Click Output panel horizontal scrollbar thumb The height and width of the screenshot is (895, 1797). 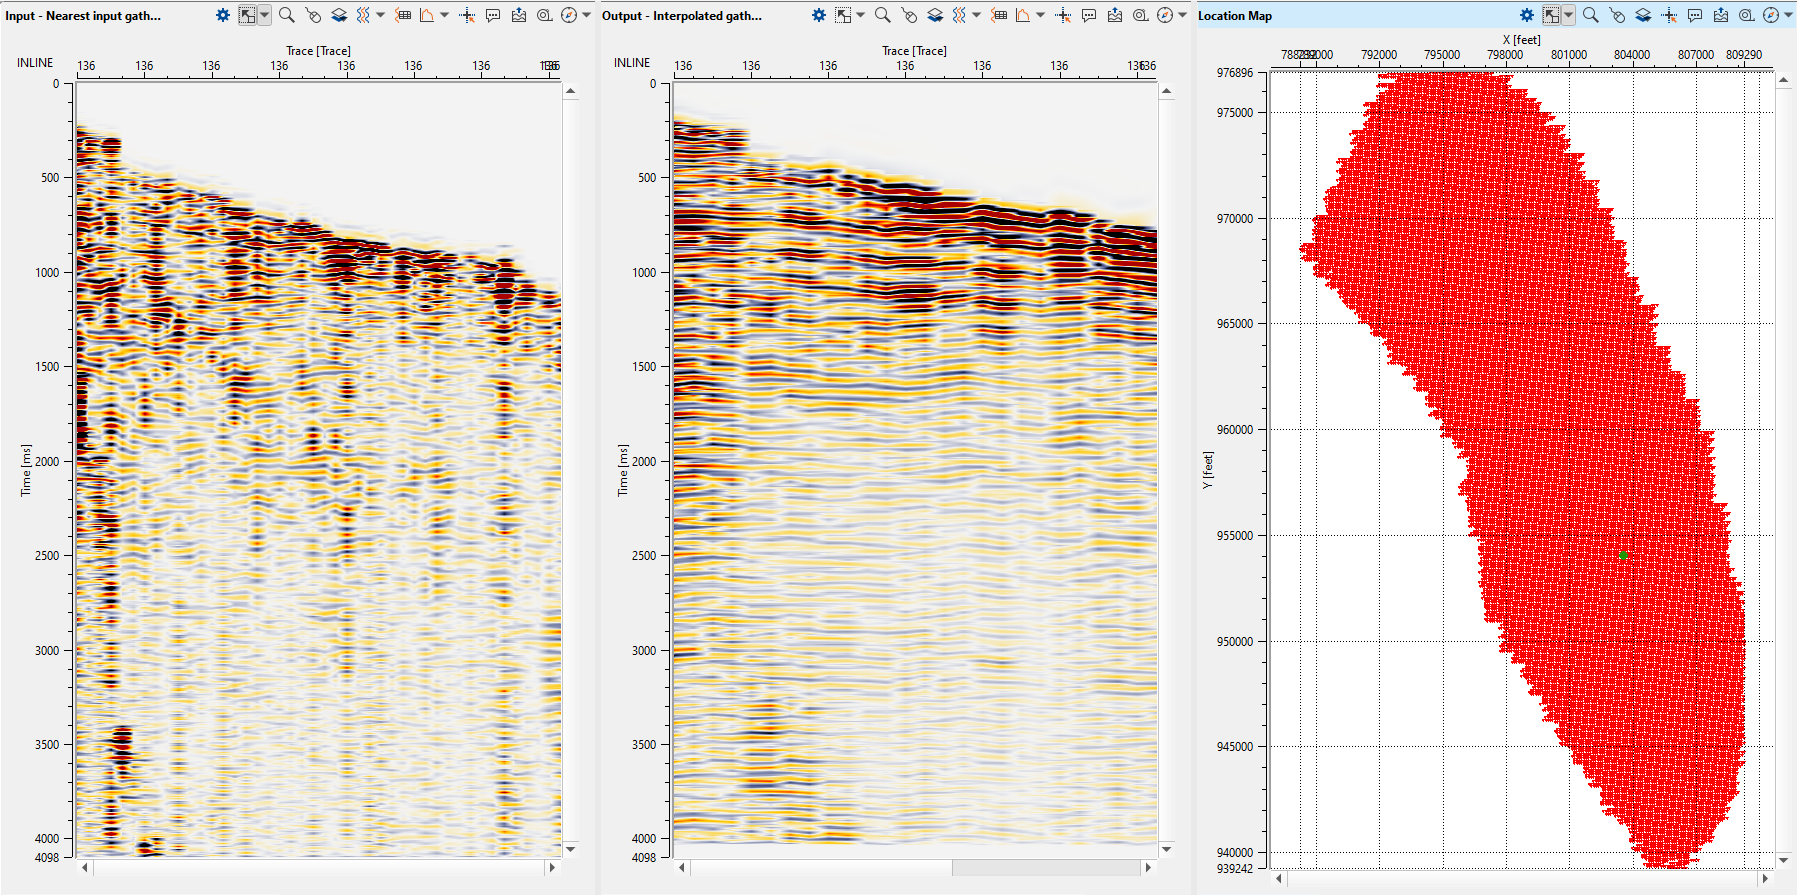click(x=1045, y=868)
